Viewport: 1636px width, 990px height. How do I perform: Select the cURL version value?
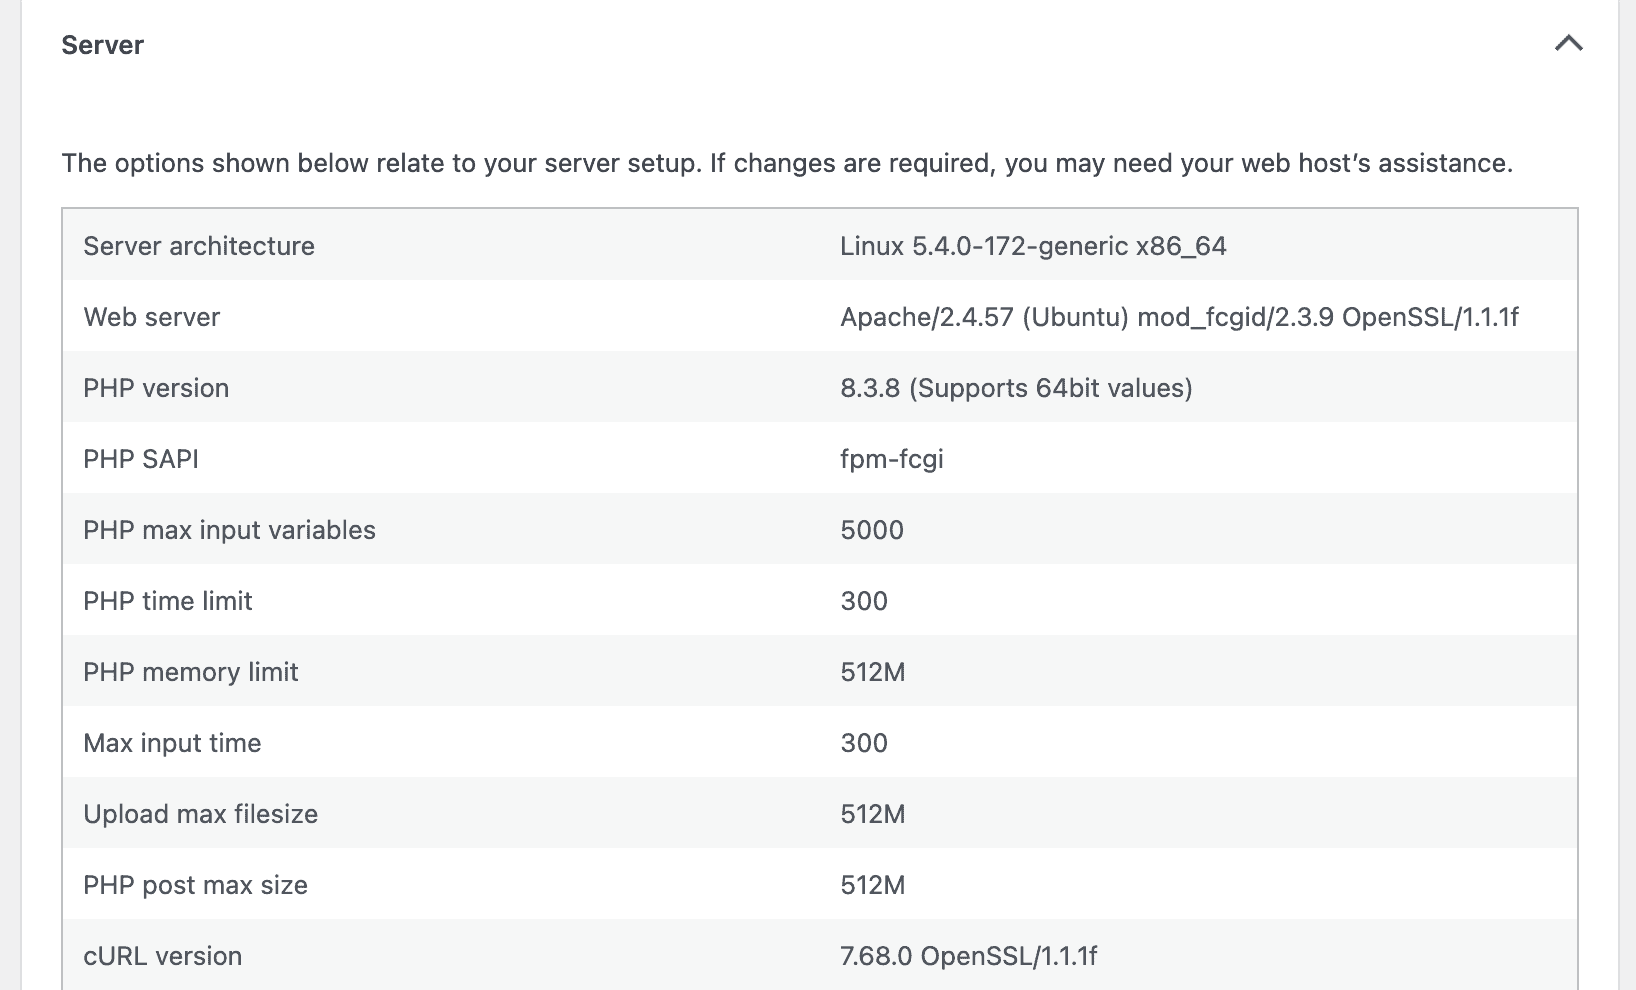[968, 956]
